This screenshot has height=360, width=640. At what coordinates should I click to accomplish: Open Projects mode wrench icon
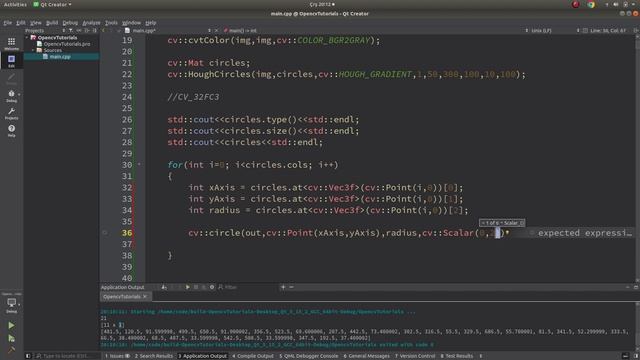pos(11,113)
